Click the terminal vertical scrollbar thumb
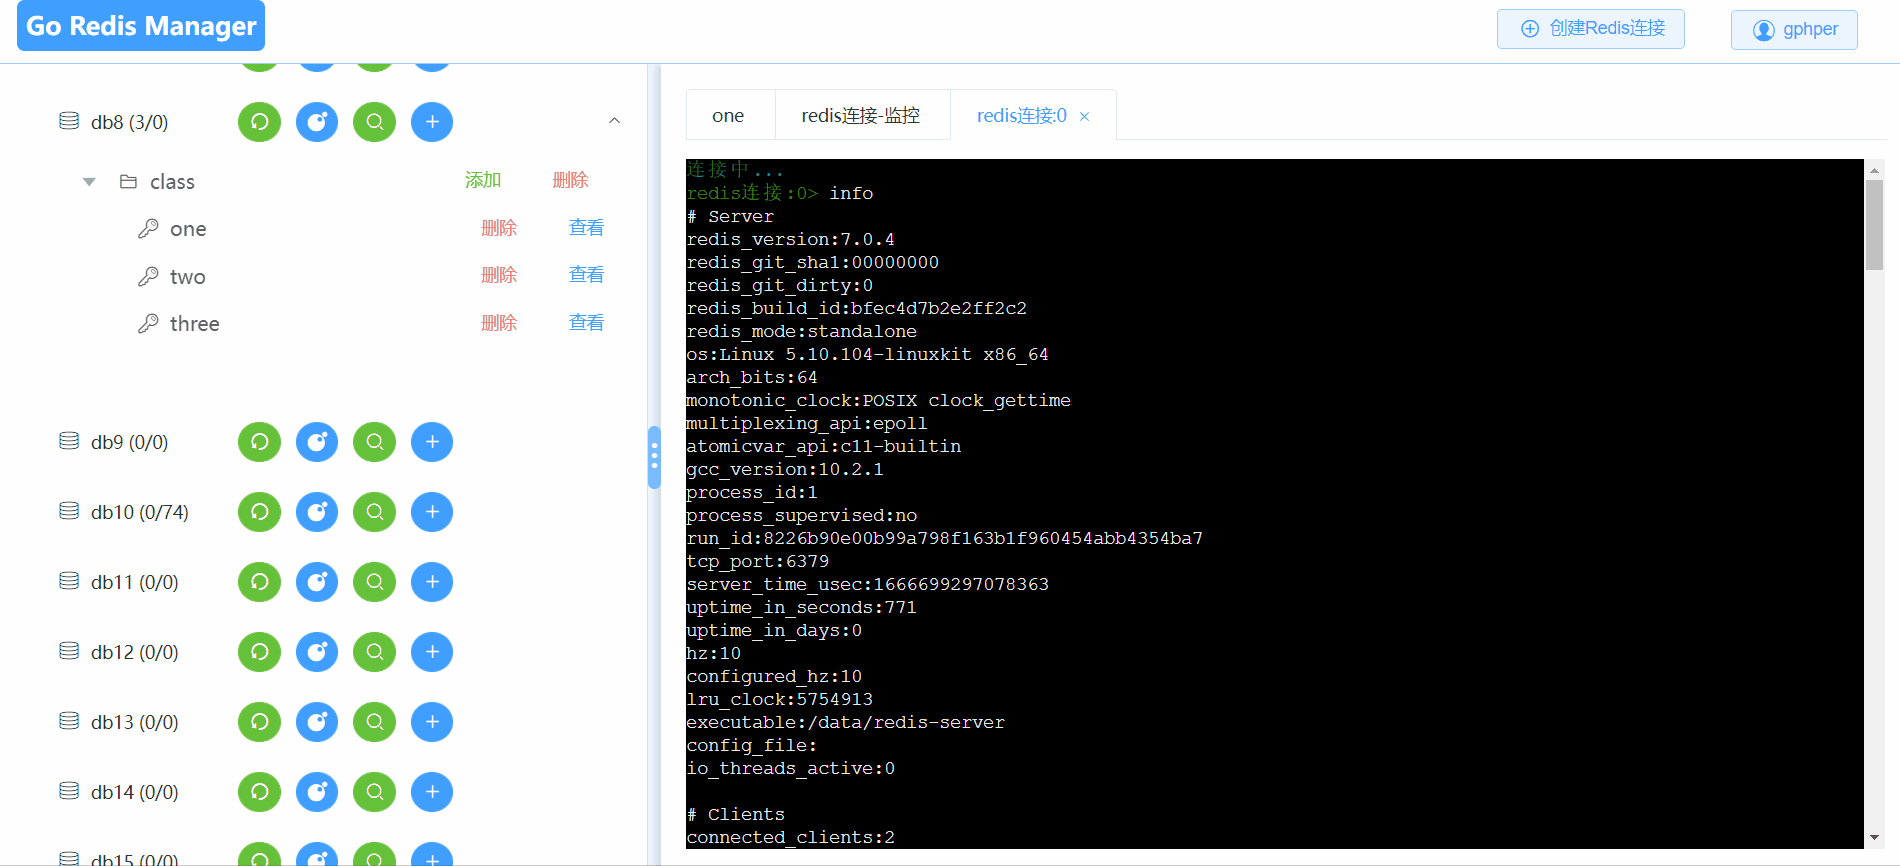Image resolution: width=1900 pixels, height=866 pixels. point(1875,225)
